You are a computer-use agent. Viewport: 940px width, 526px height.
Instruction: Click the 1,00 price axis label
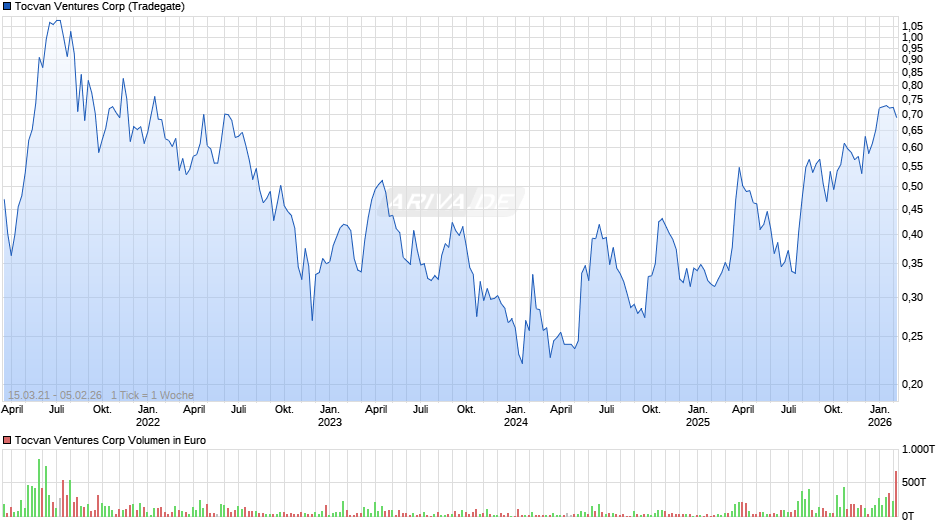pyautogui.click(x=912, y=37)
